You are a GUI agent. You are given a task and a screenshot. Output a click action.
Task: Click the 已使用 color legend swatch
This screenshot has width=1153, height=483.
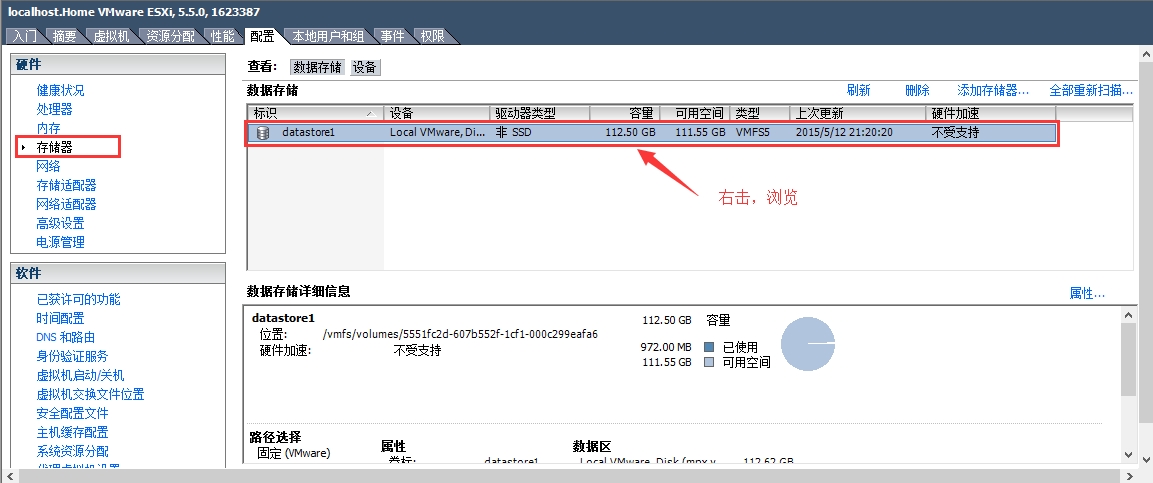(709, 347)
